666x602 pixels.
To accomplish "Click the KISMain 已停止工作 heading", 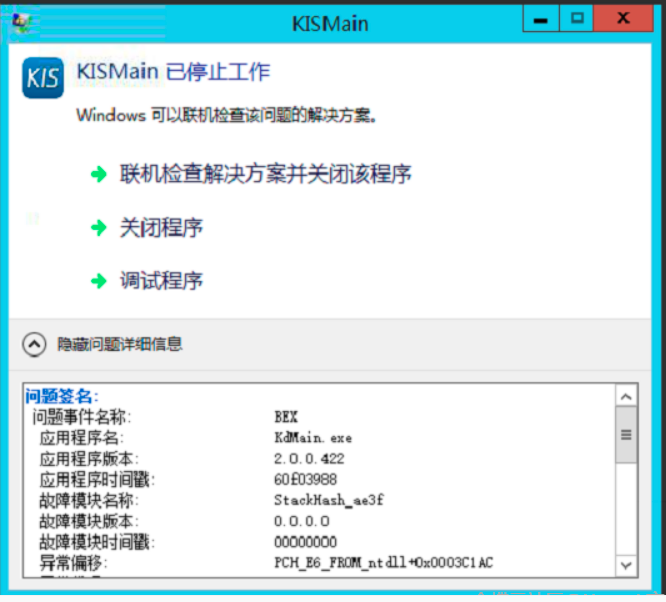I will 173,71.
